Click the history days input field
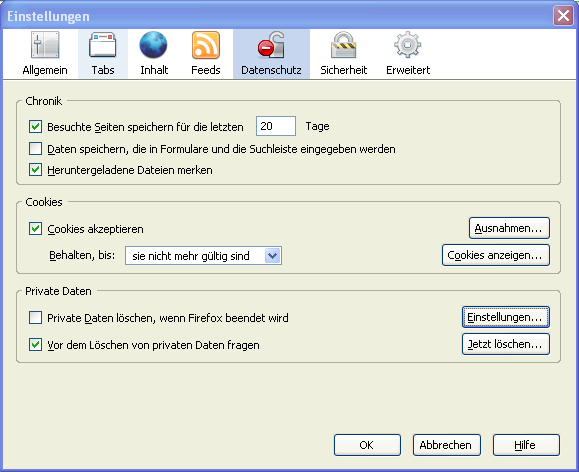 pos(276,126)
